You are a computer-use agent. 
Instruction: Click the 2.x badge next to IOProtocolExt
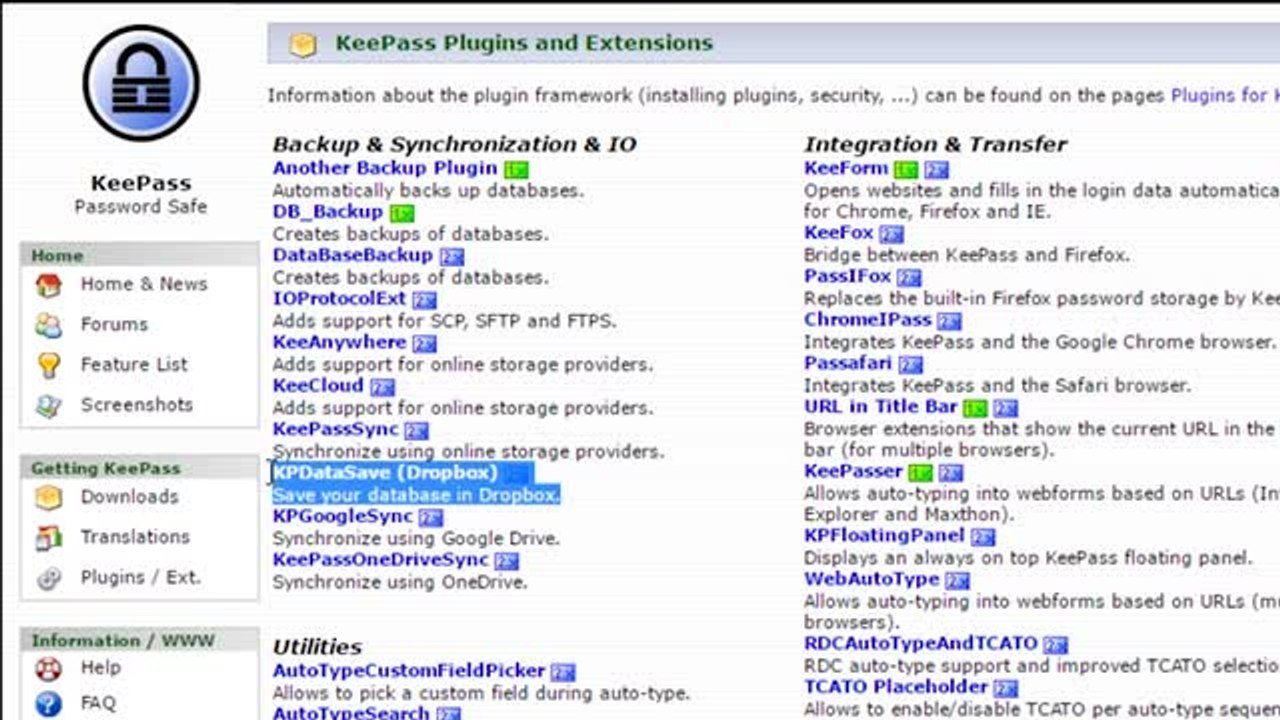click(x=425, y=300)
